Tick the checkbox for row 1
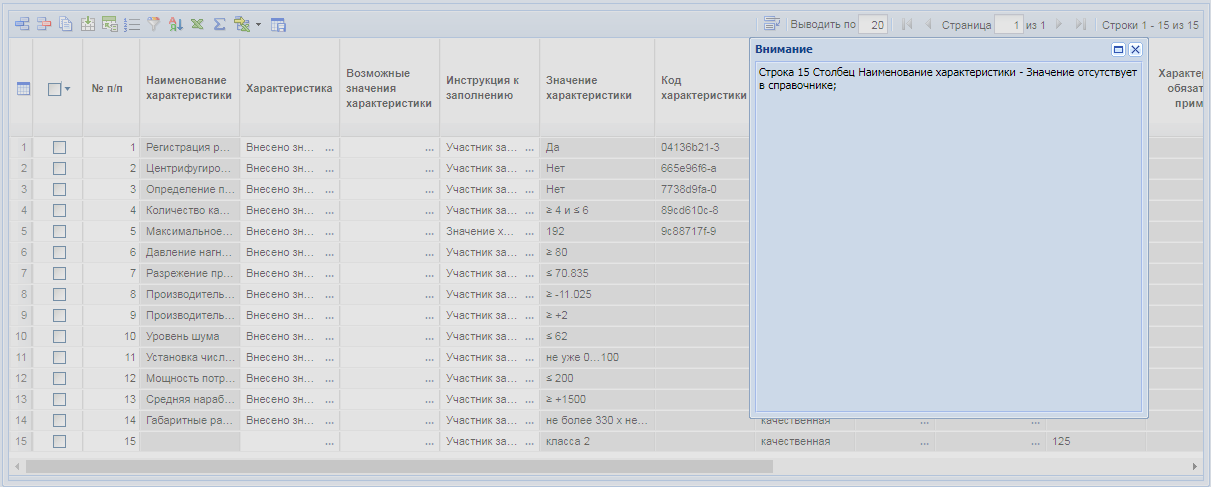Screen dimensions: 1211x487 [59, 147]
